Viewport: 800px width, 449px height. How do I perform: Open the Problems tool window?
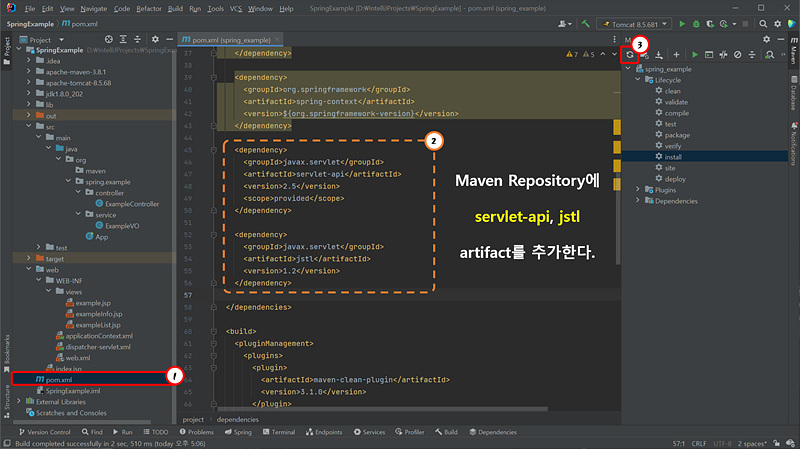(196, 432)
